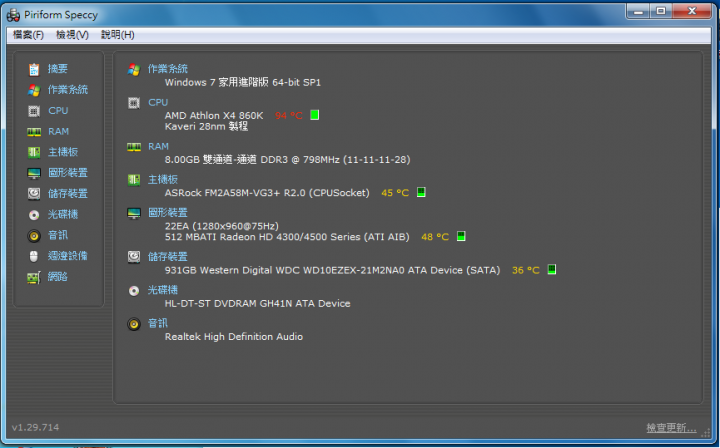Click the motherboard 45 °C temperature indicator
The height and width of the screenshot is (448, 720).
point(421,192)
